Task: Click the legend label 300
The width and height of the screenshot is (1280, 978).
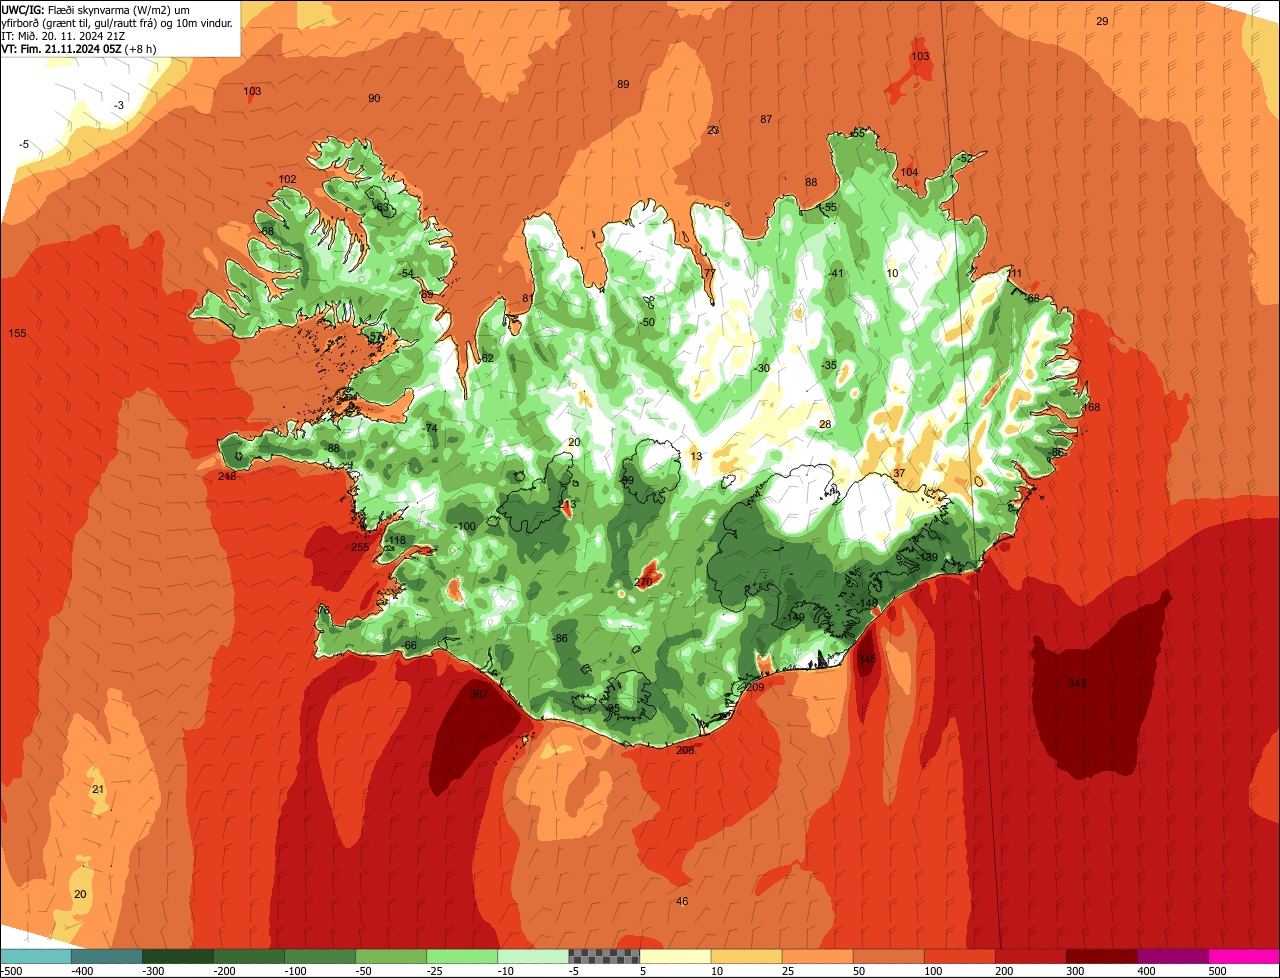Action: [x=1077, y=970]
